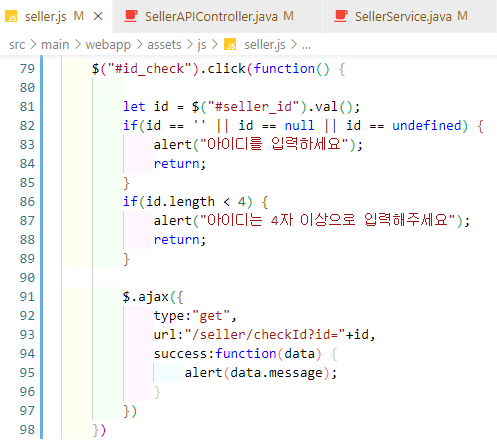Screen dimensions: 497x440
Task: Select 'seller.js' in the breadcrumb
Action: click(x=265, y=45)
